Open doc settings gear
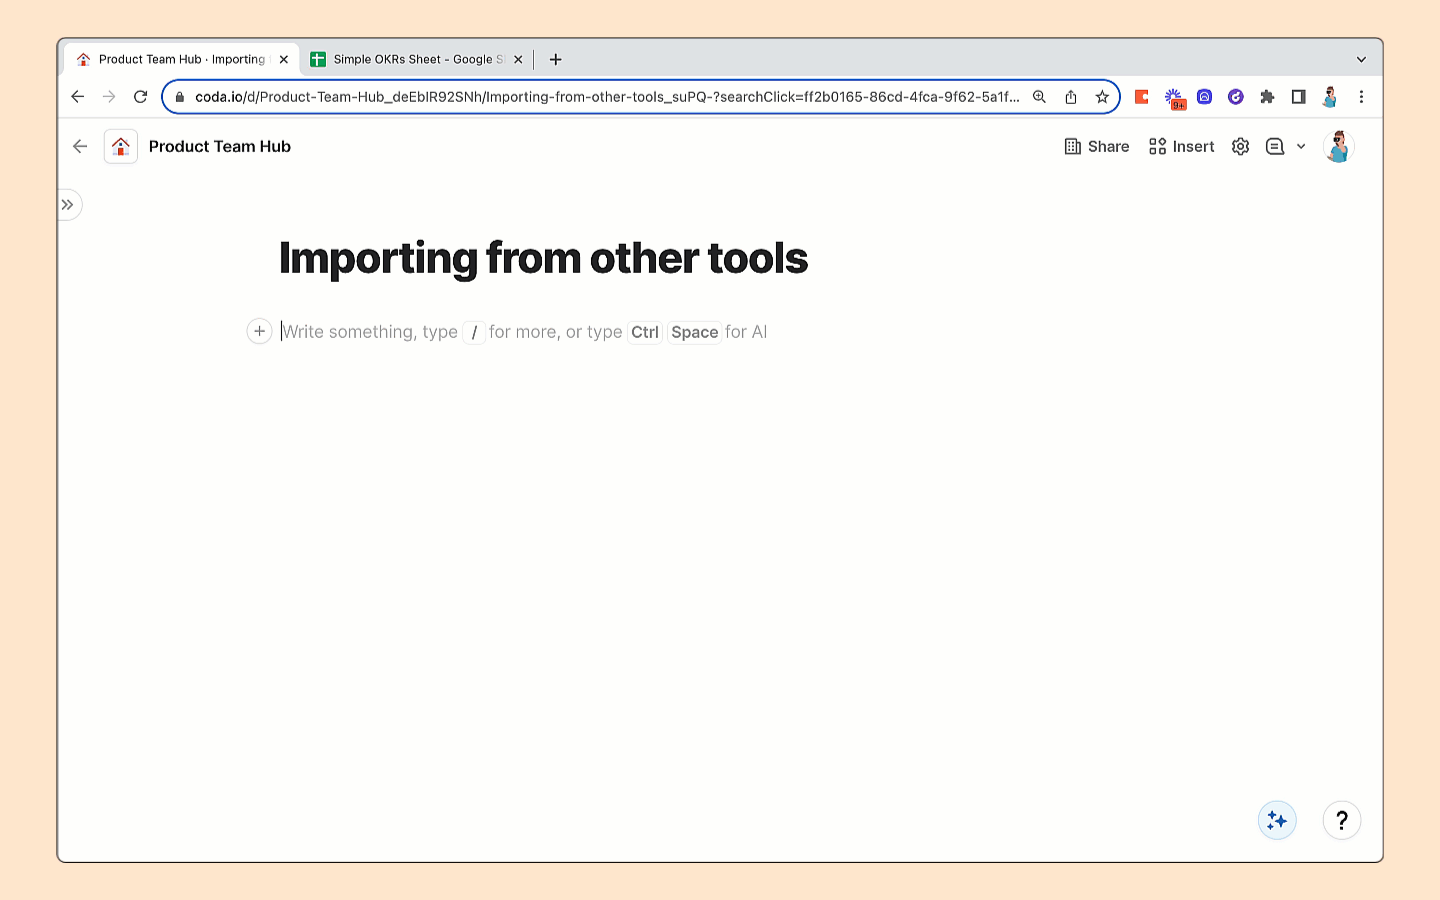The width and height of the screenshot is (1440, 900). (x=1241, y=147)
